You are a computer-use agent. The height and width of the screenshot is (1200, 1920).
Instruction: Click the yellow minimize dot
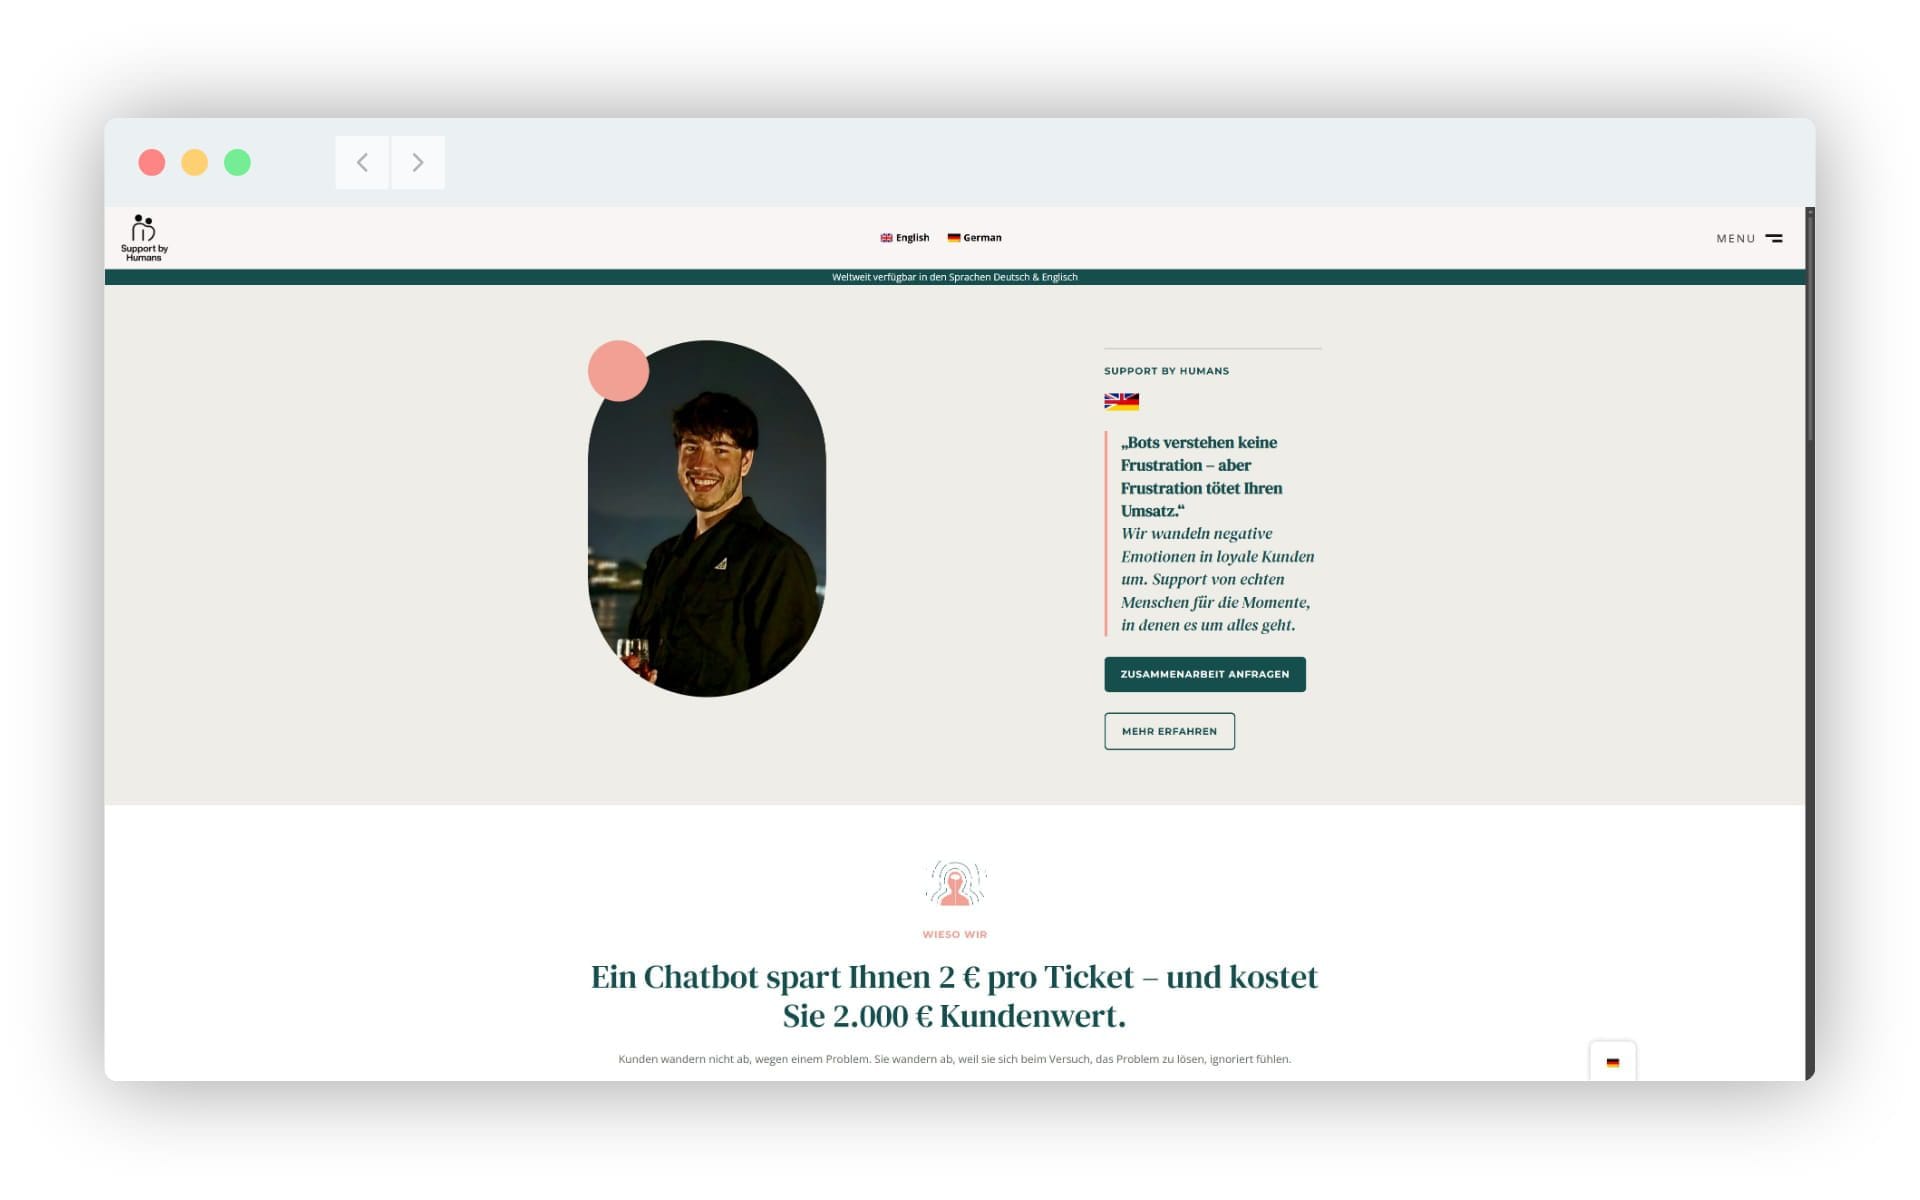click(194, 162)
